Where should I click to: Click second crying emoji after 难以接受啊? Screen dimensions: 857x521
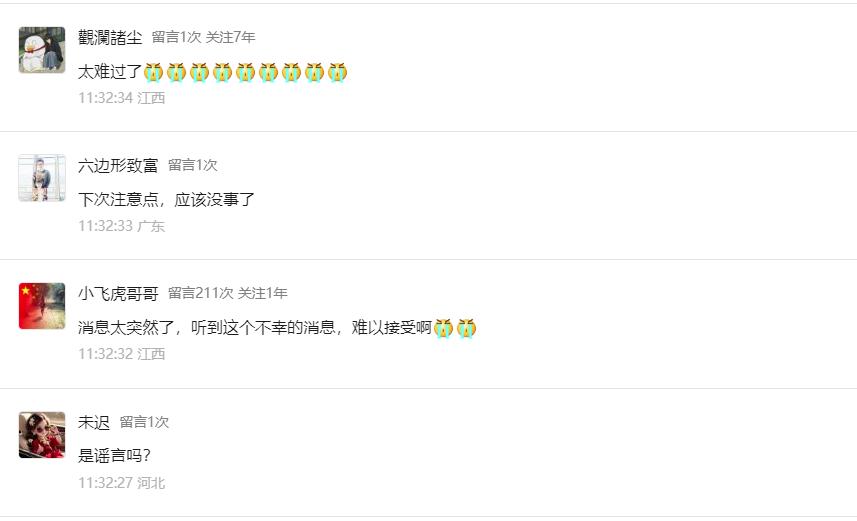click(x=466, y=328)
